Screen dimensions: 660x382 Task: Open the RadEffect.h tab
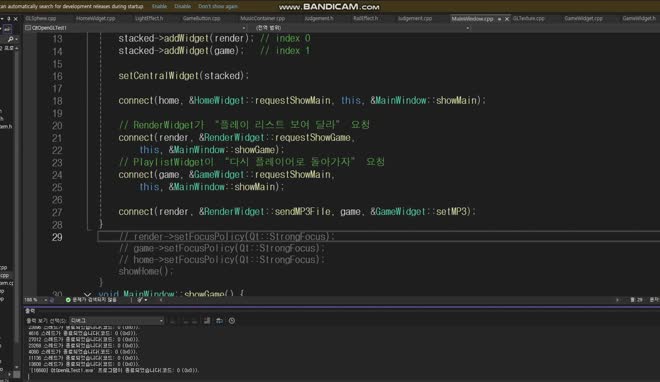tap(365, 19)
